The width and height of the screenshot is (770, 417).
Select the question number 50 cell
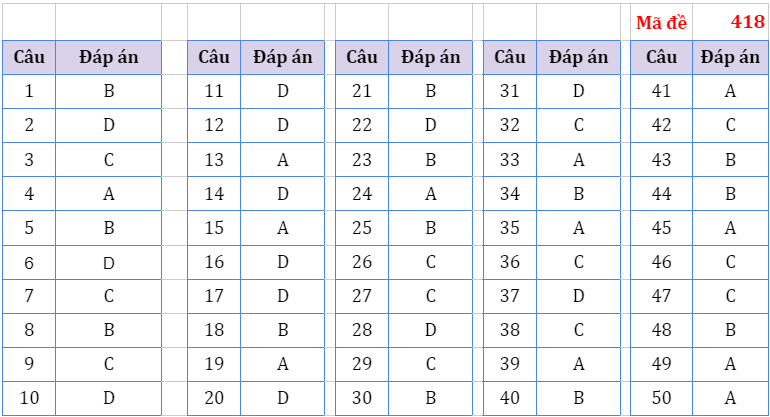661,398
